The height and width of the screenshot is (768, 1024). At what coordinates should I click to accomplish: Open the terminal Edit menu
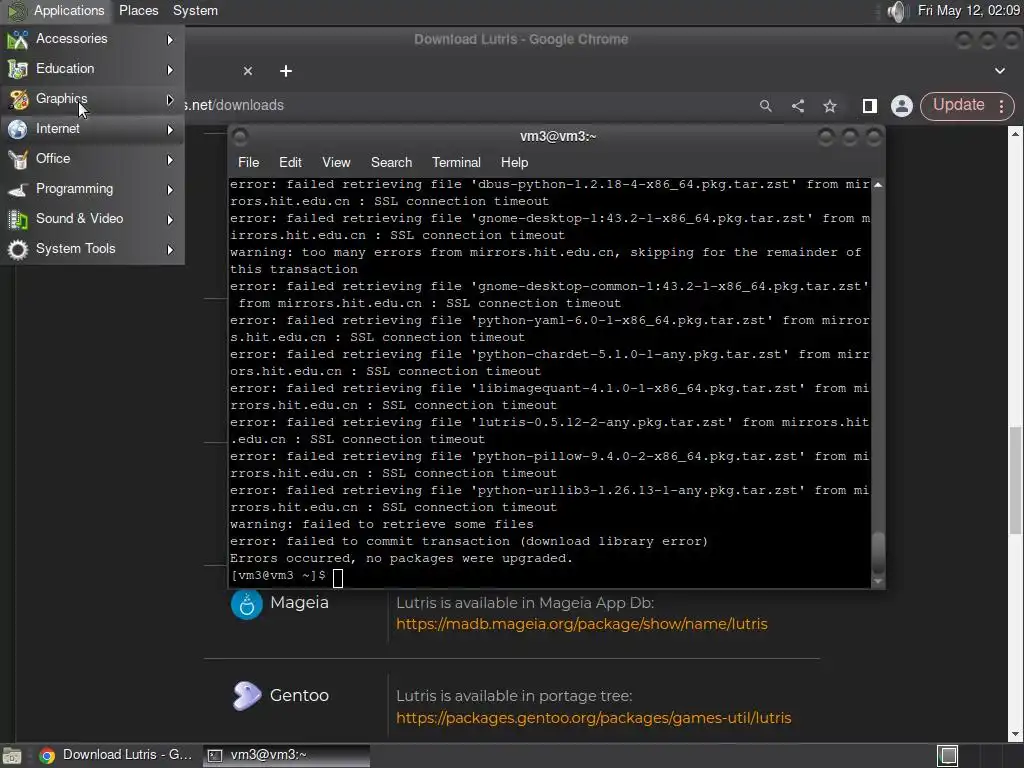click(290, 163)
